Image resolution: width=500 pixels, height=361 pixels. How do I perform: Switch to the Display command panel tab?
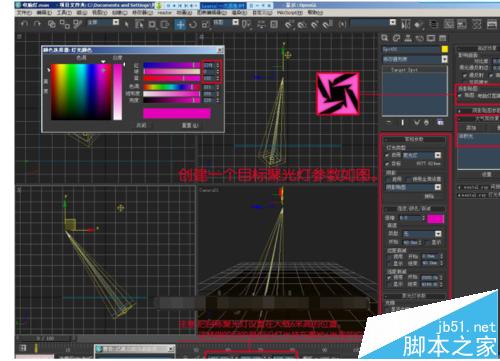coord(431,38)
